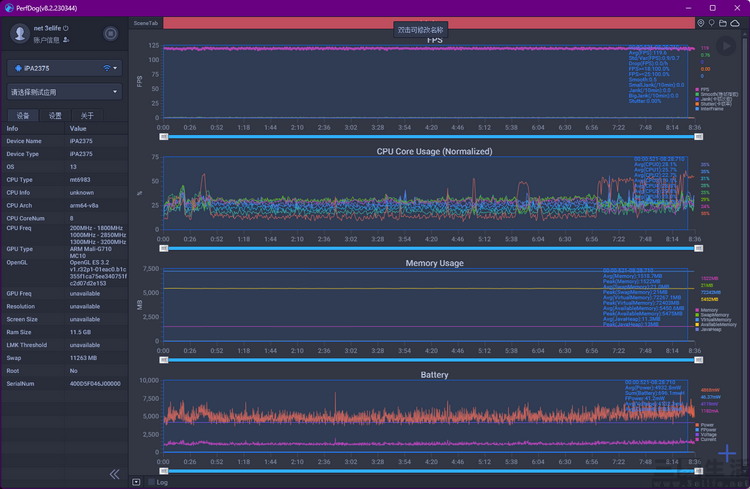
Task: Toggle the Power legend entry in Battery chart
Action: [705, 425]
